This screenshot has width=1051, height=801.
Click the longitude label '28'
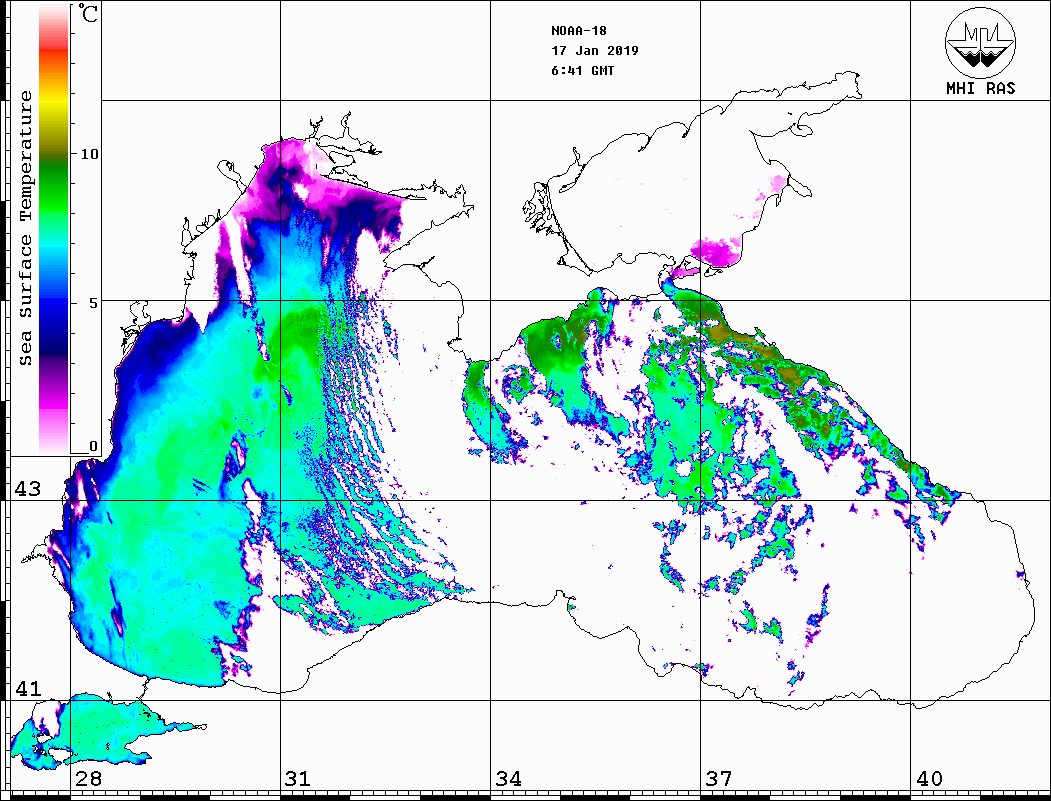88,778
